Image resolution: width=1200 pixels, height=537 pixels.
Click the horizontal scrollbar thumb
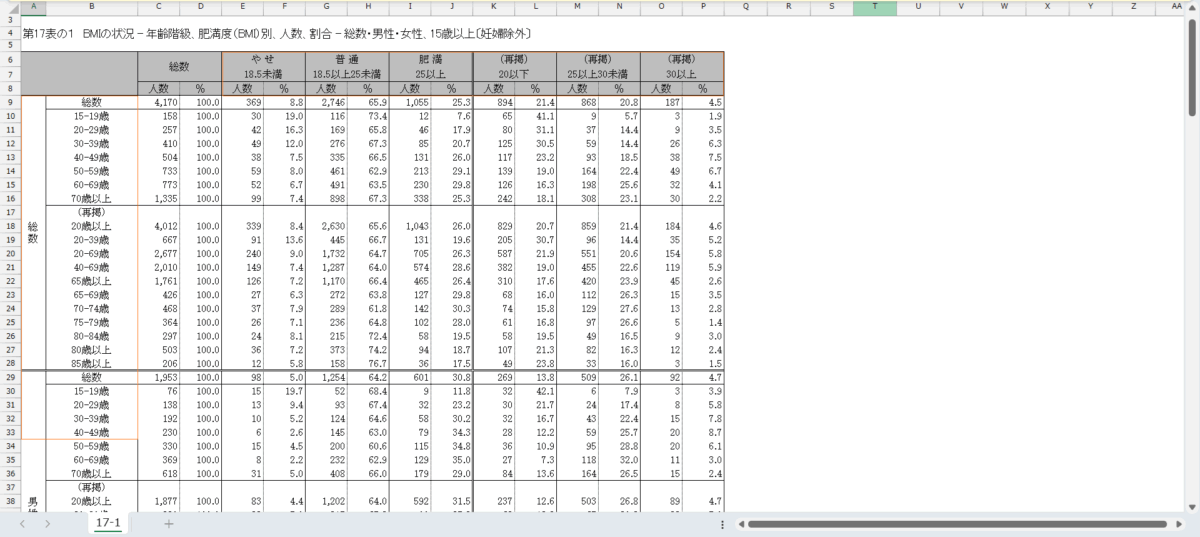click(x=960, y=524)
